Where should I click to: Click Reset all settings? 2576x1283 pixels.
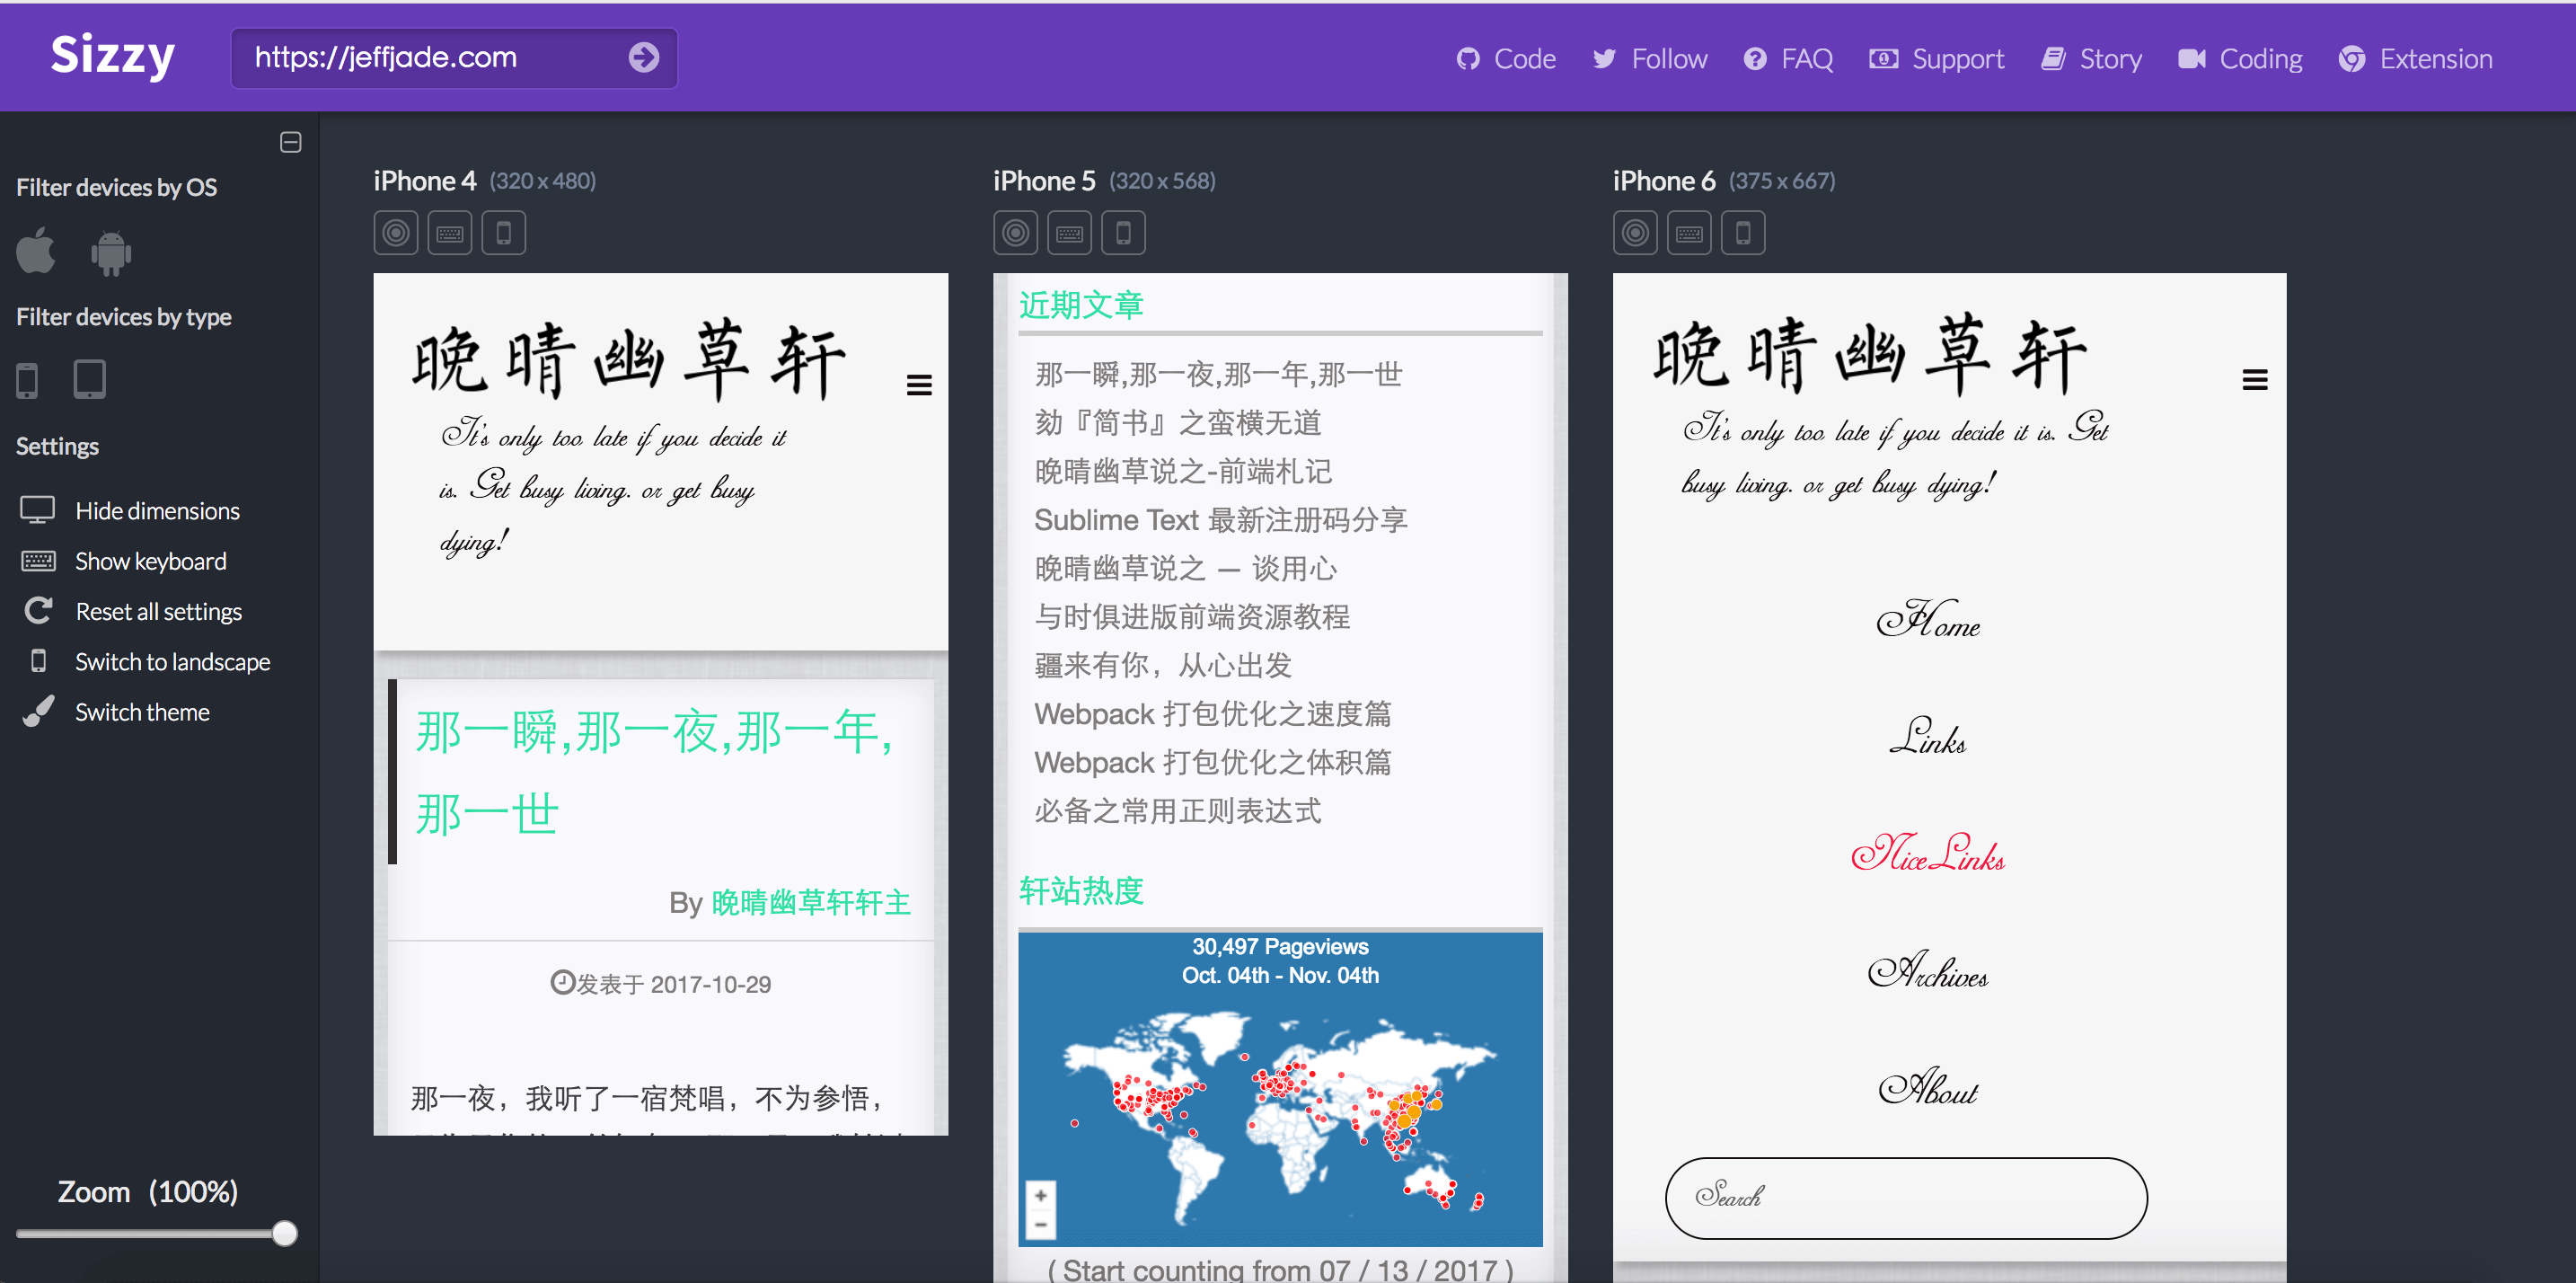(158, 611)
